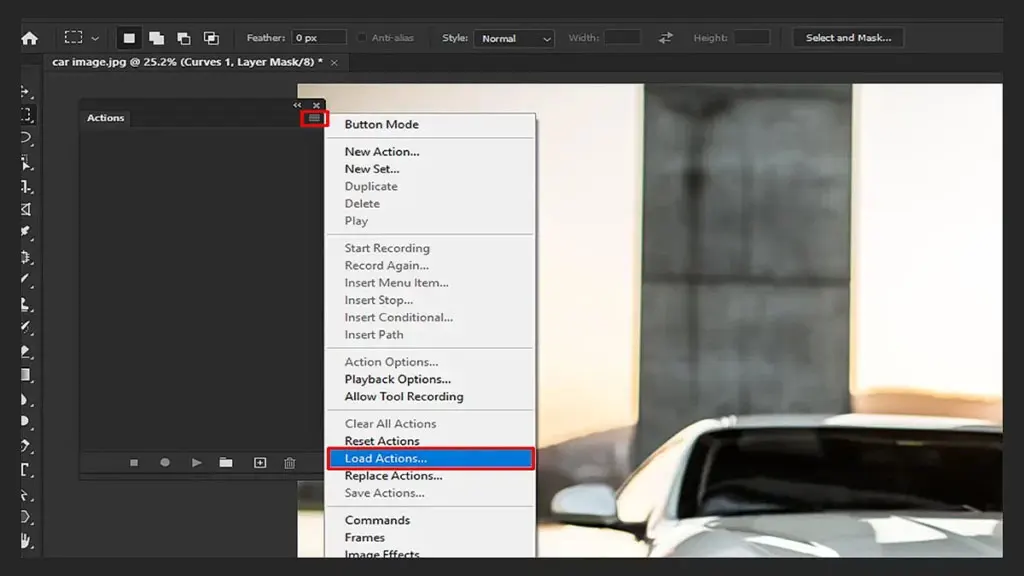This screenshot has width=1024, height=576.
Task: Toggle the Anti-alias checkbox
Action: click(x=362, y=38)
